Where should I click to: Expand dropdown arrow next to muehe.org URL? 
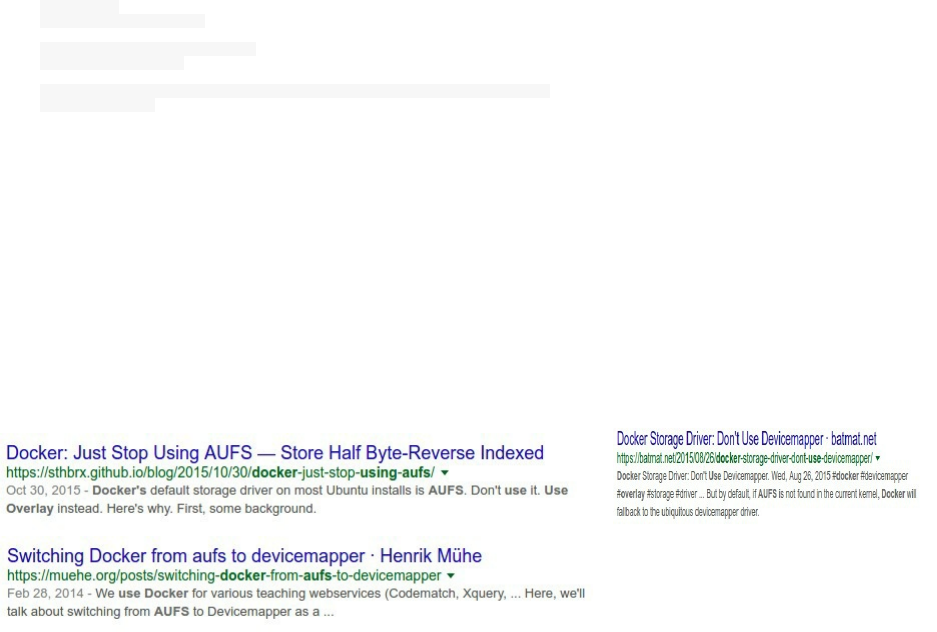(451, 576)
